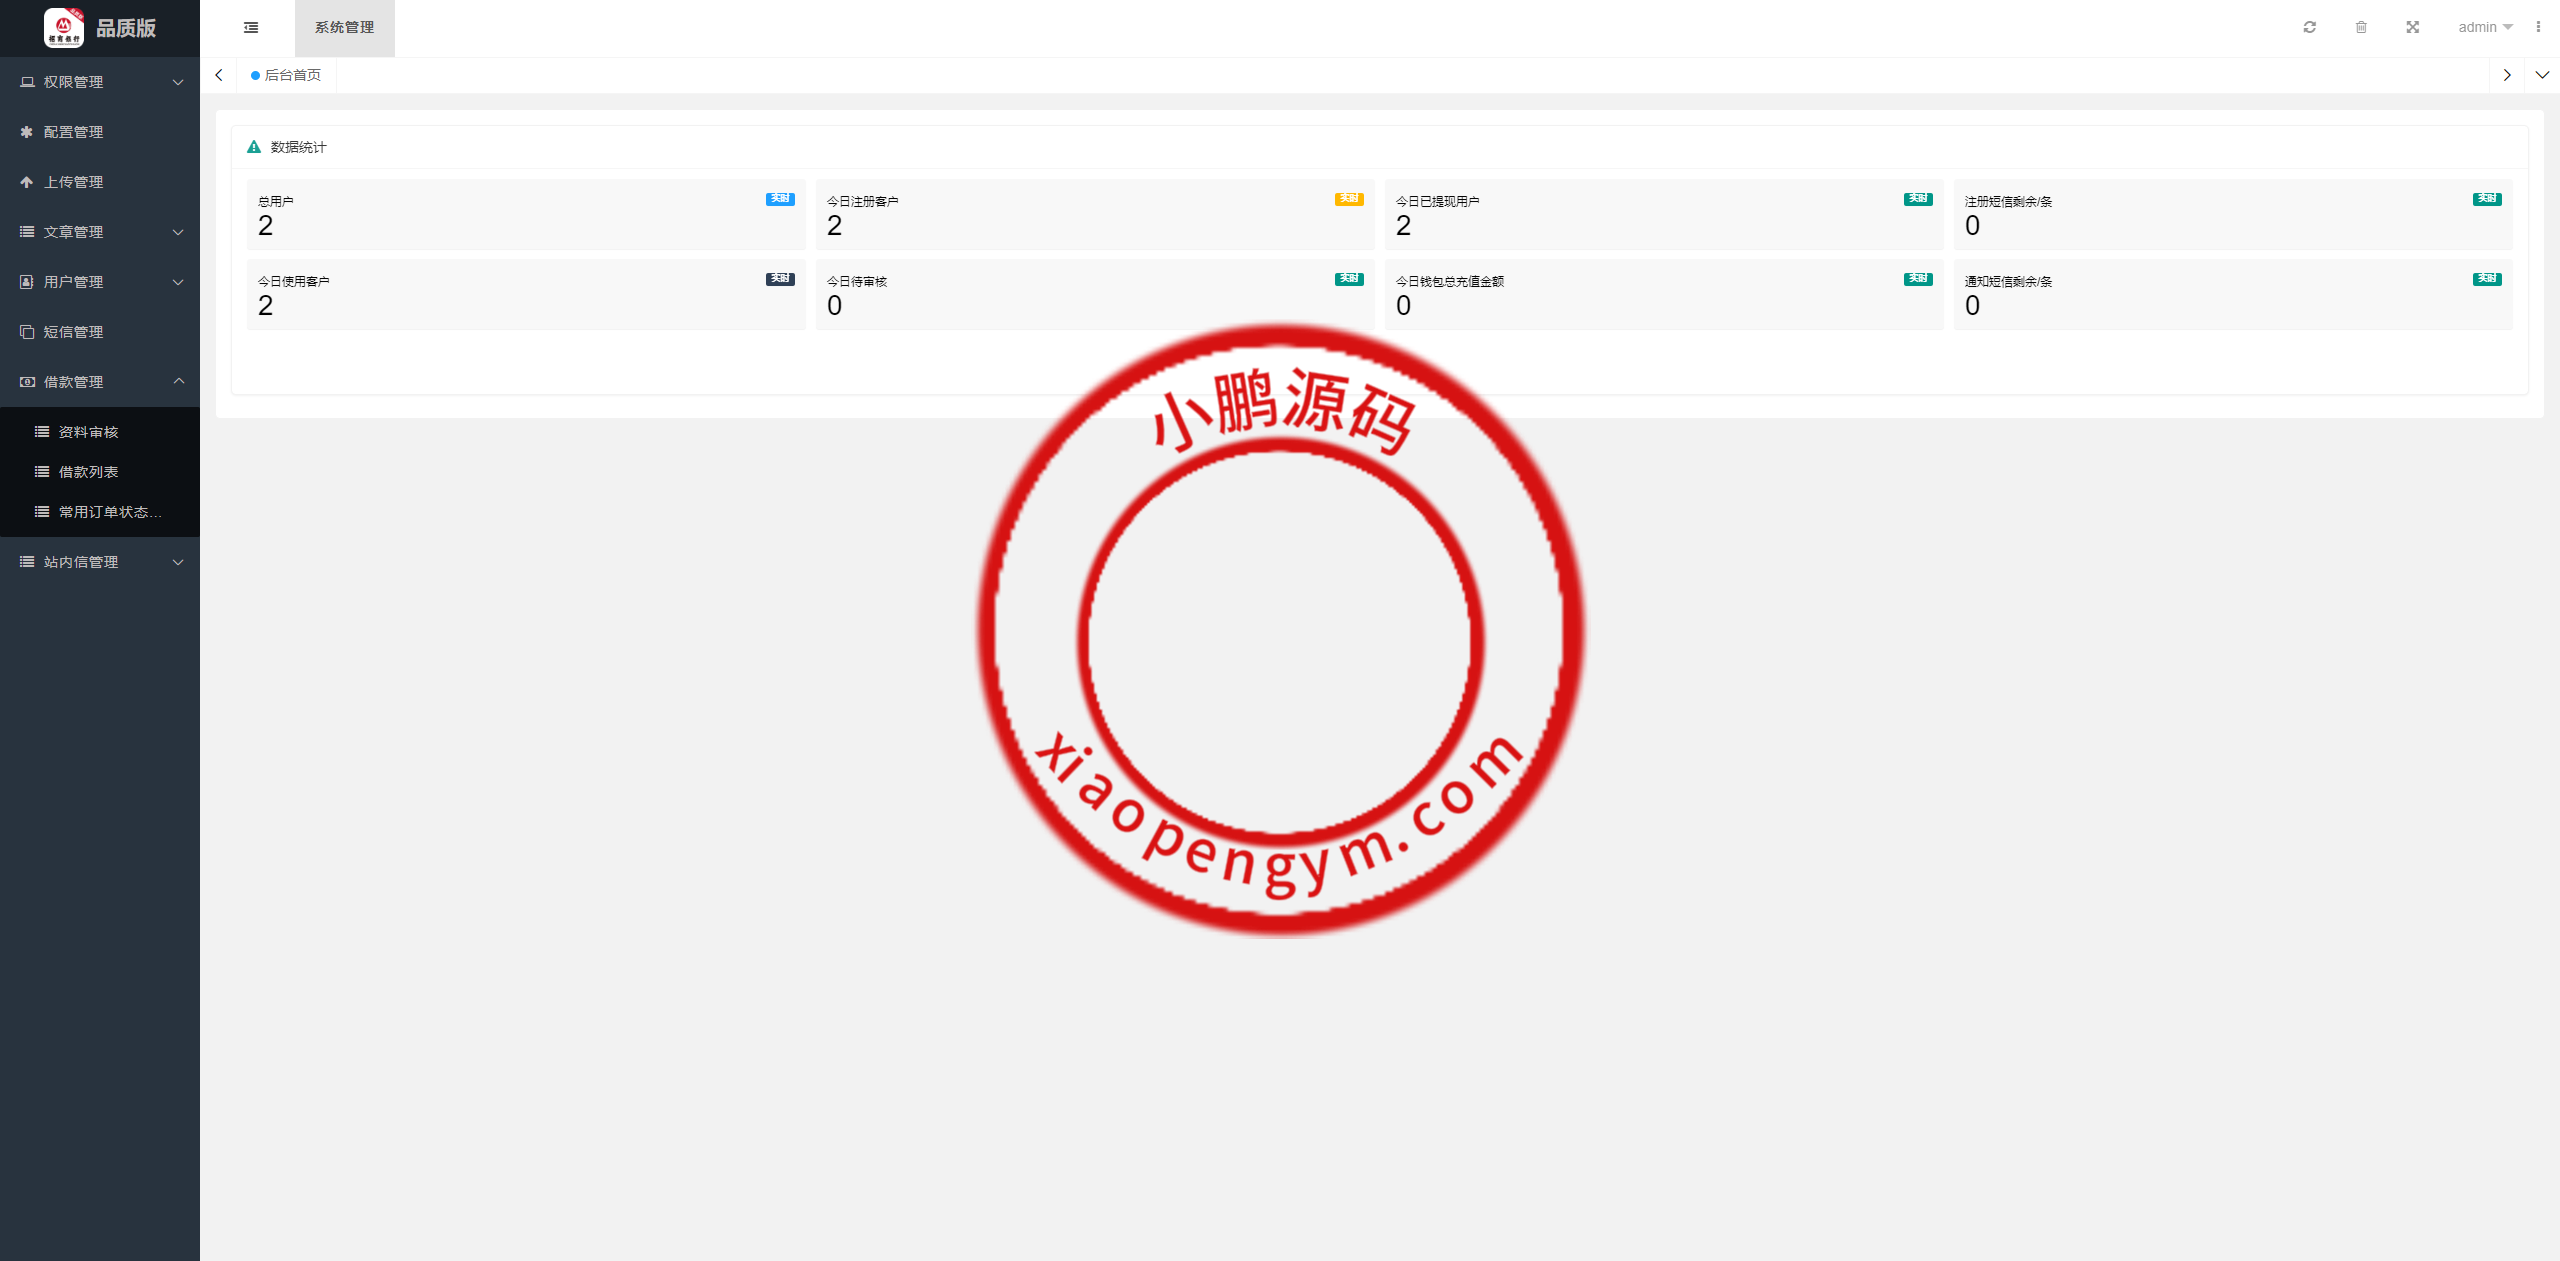This screenshot has height=1261, width=2560.
Task: Click the 上传管理 upload arrow icon
Action: point(26,181)
